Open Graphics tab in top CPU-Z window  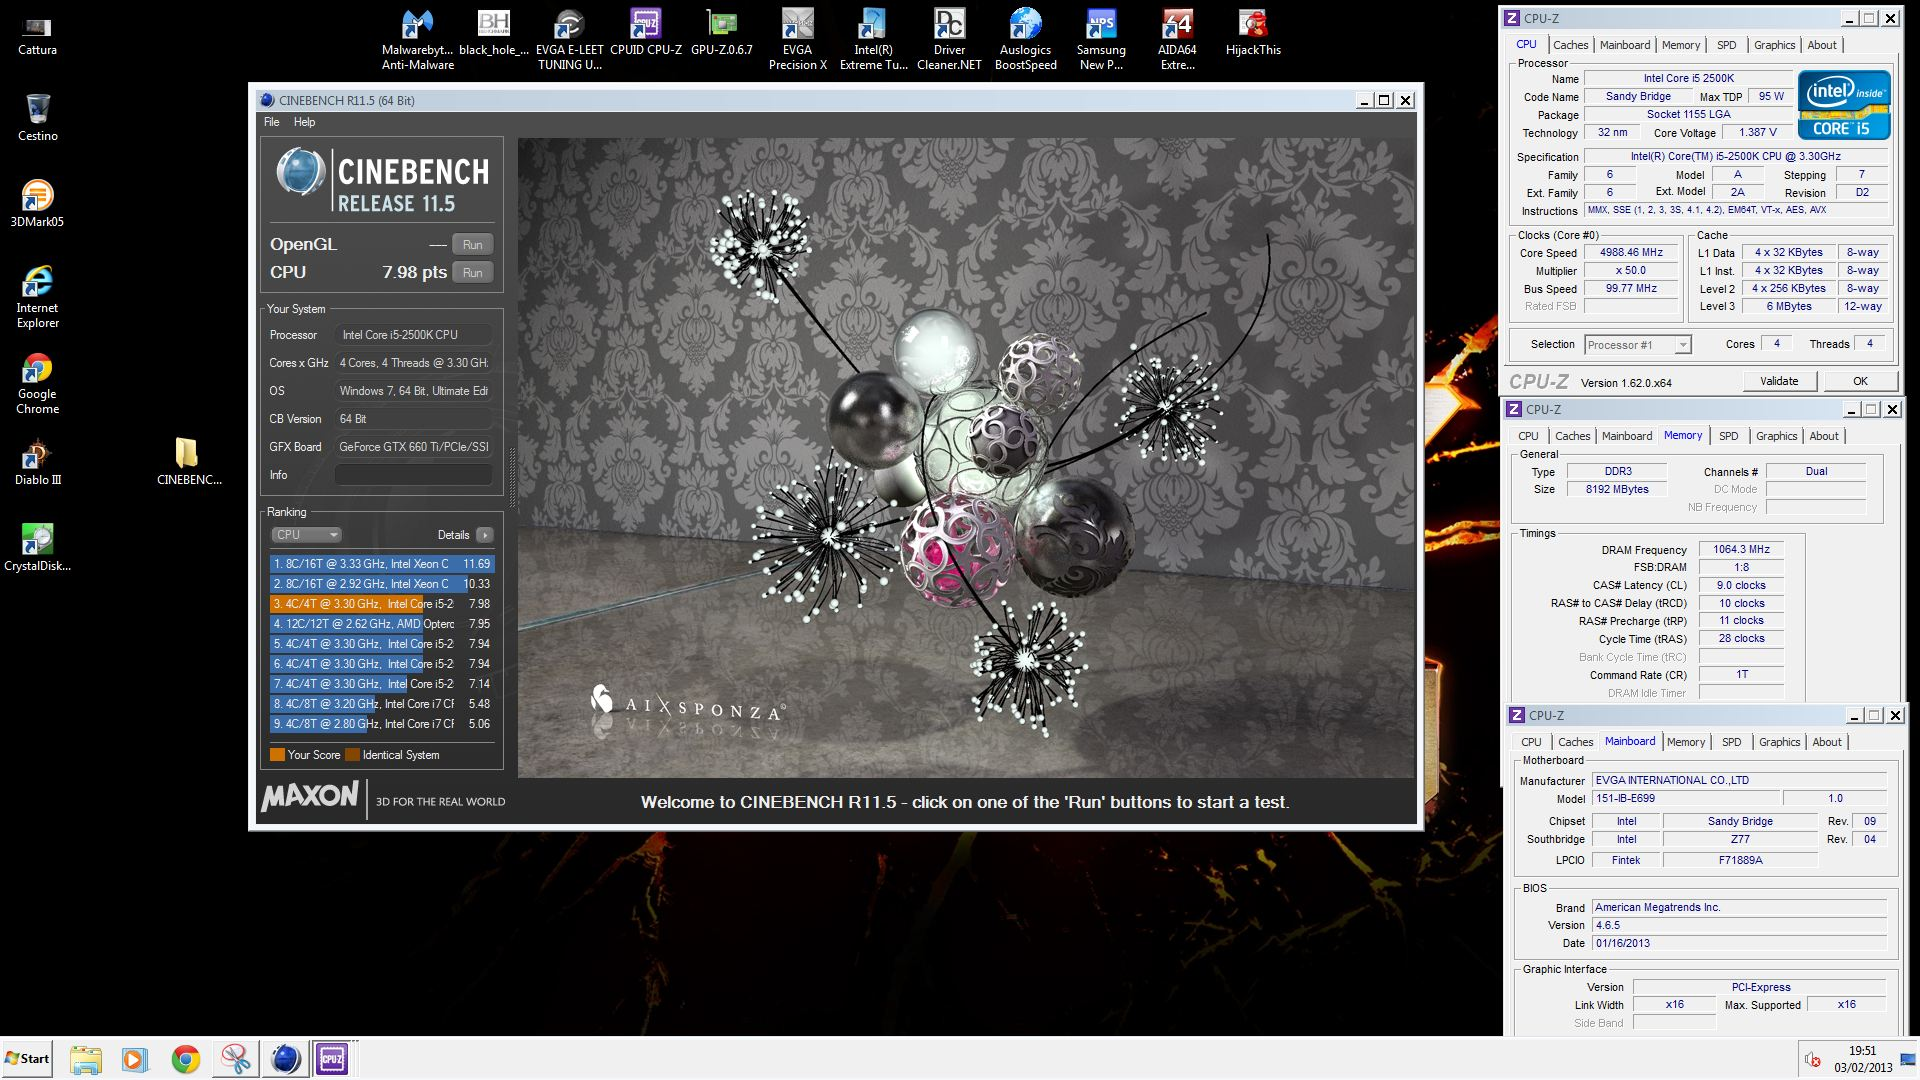coord(1774,45)
